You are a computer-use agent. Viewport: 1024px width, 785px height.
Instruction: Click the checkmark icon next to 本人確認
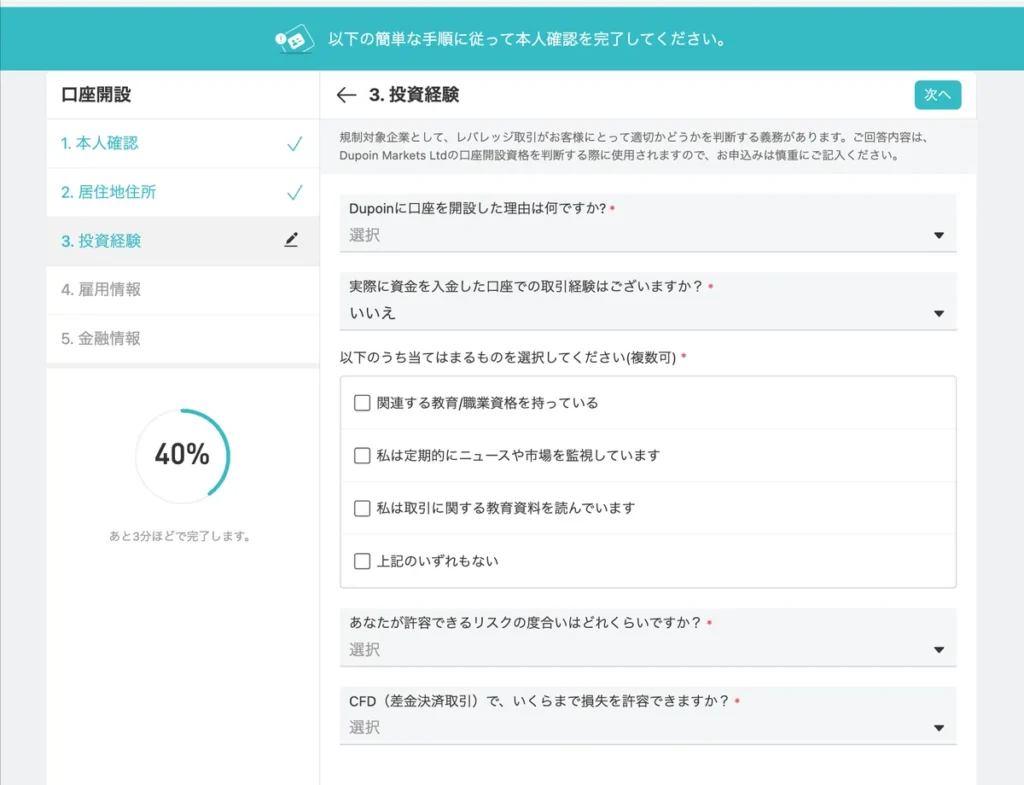294,144
